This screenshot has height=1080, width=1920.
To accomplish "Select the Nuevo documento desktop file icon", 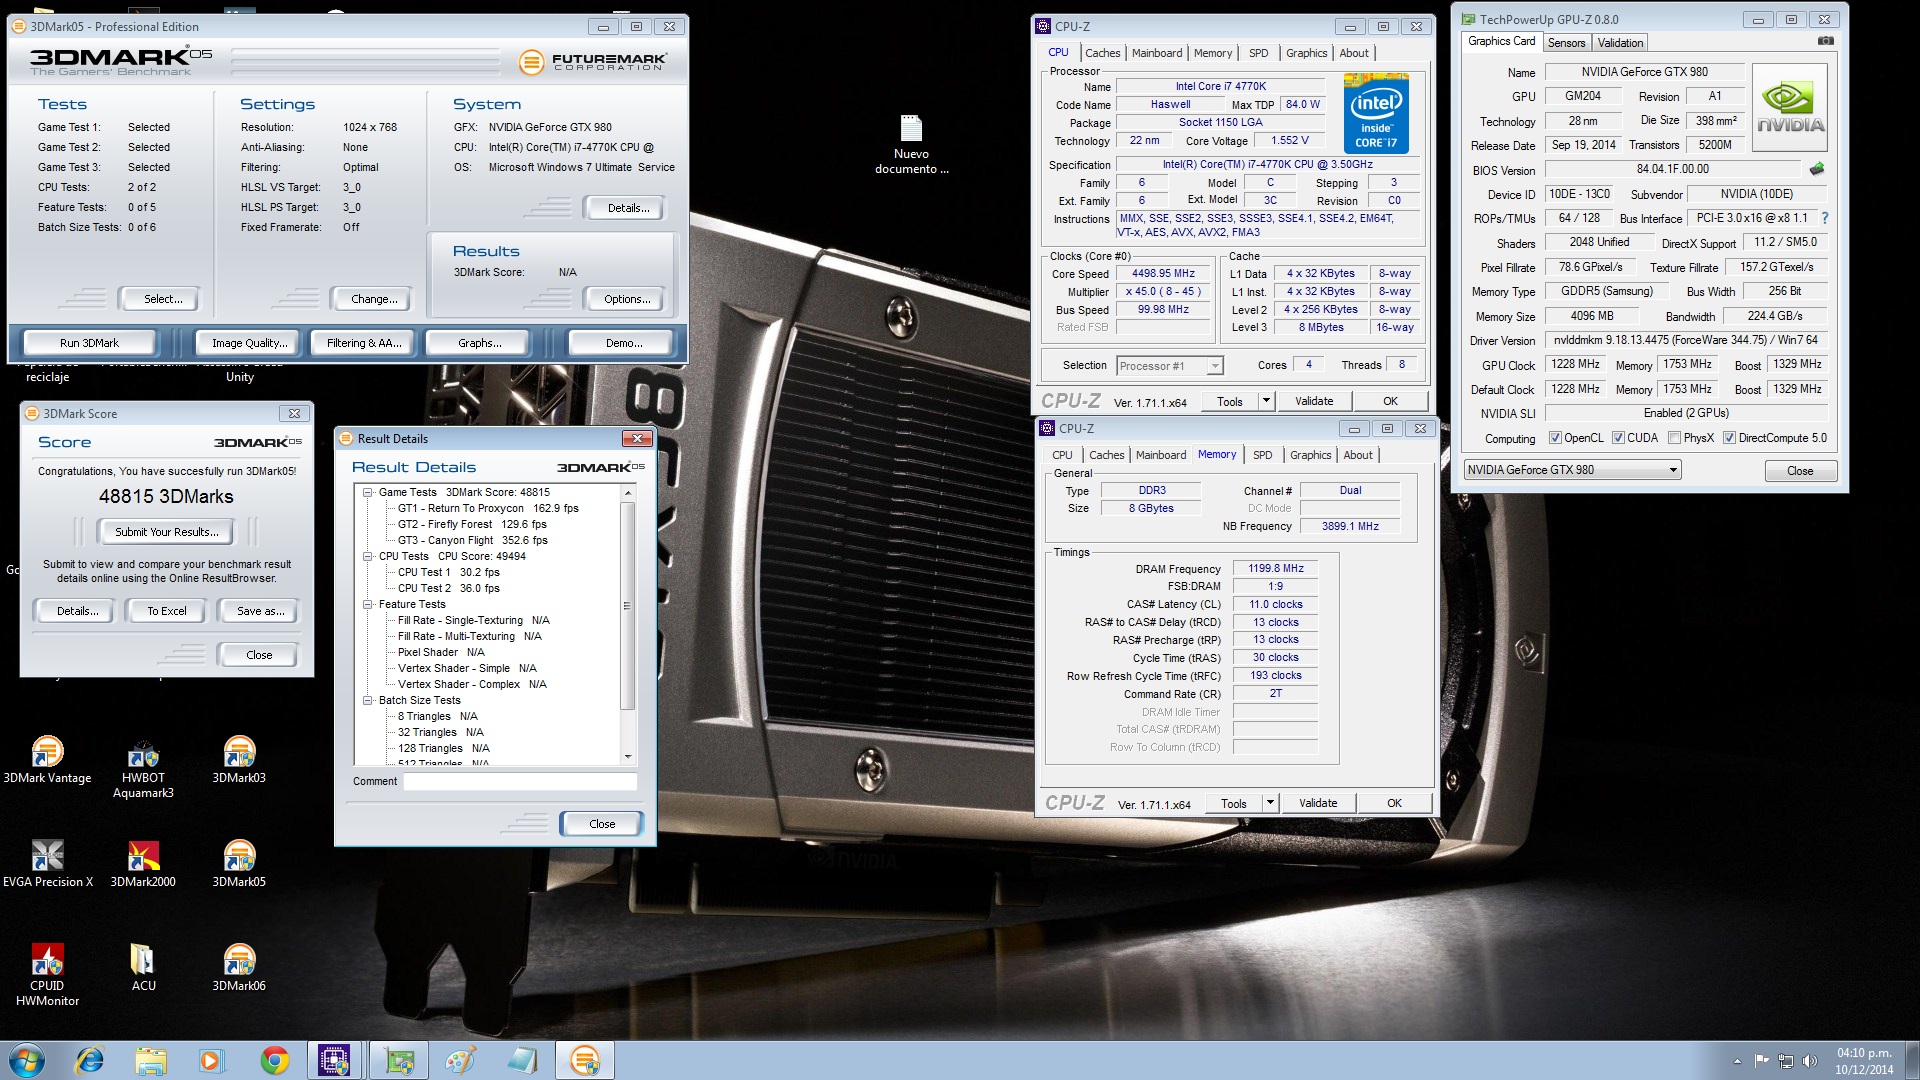I will [x=911, y=145].
